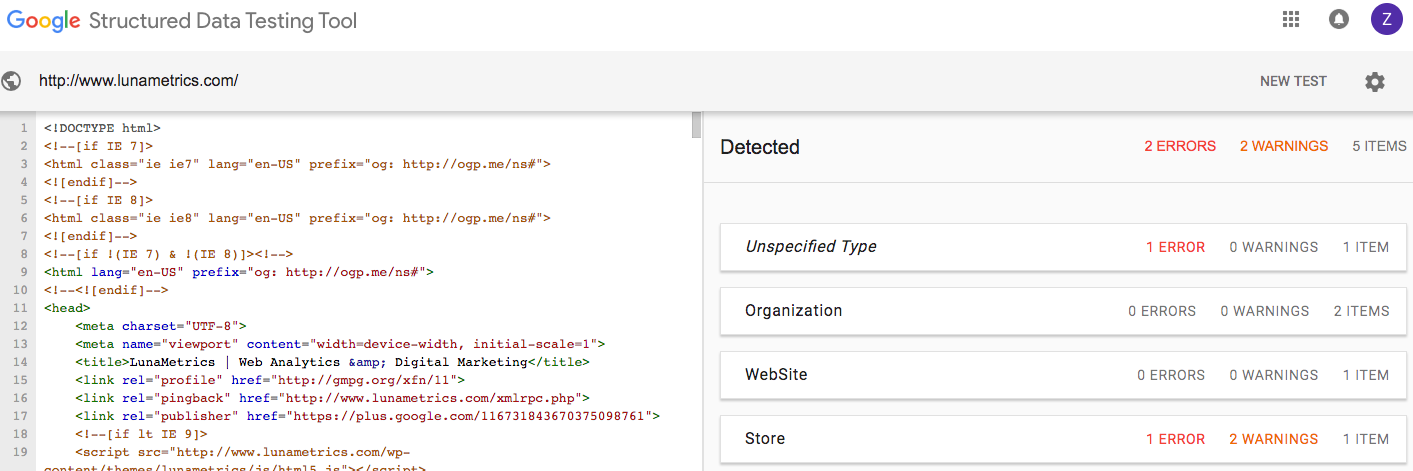The height and width of the screenshot is (471, 1413).
Task: Click the meta charset UTF-8 line
Action: (x=161, y=325)
